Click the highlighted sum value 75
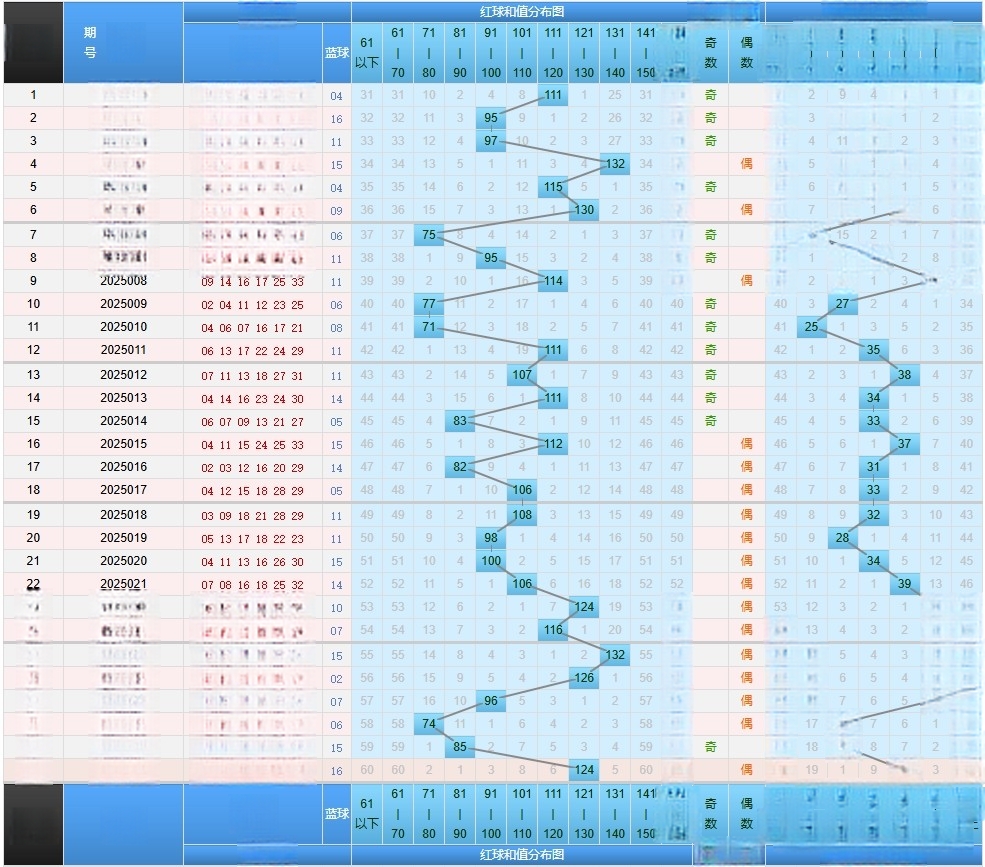 428,235
